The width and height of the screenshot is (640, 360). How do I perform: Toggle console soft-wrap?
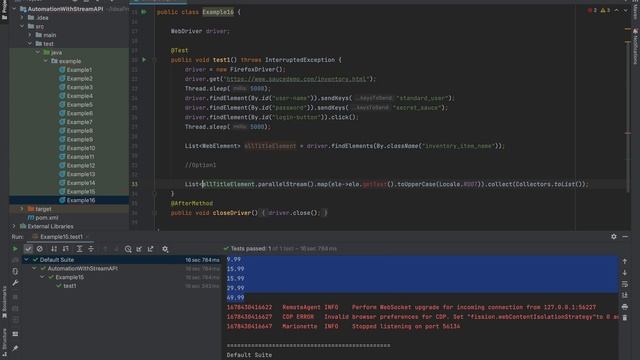click(x=624, y=284)
